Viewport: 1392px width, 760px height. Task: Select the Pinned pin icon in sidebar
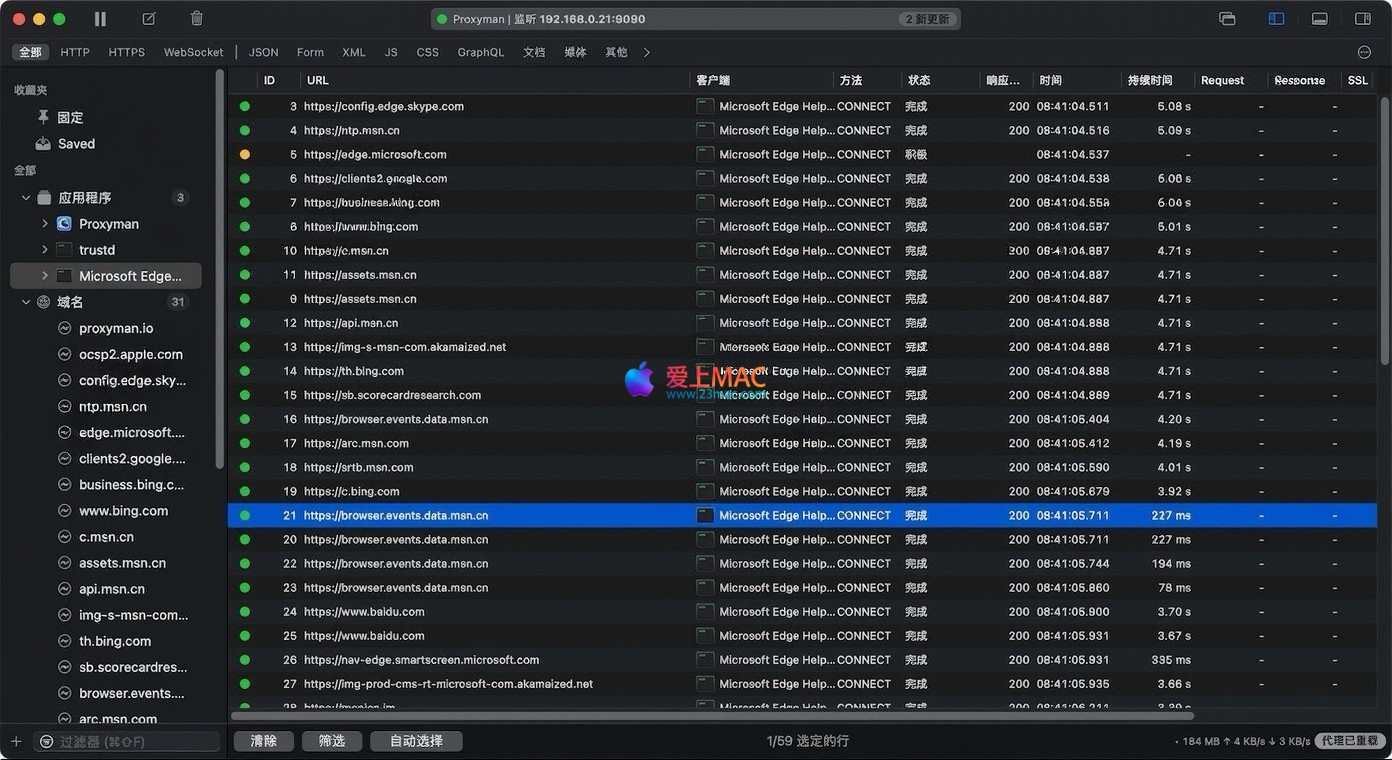(43, 118)
